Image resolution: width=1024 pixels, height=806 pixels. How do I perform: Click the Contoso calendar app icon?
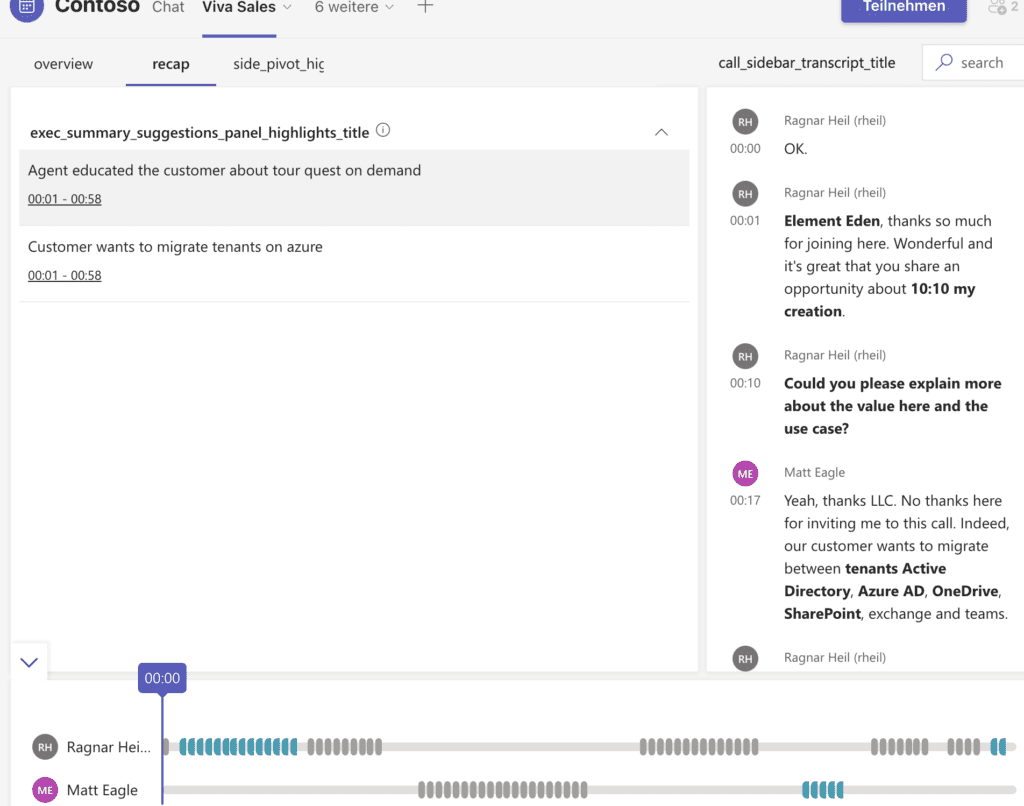tap(27, 7)
